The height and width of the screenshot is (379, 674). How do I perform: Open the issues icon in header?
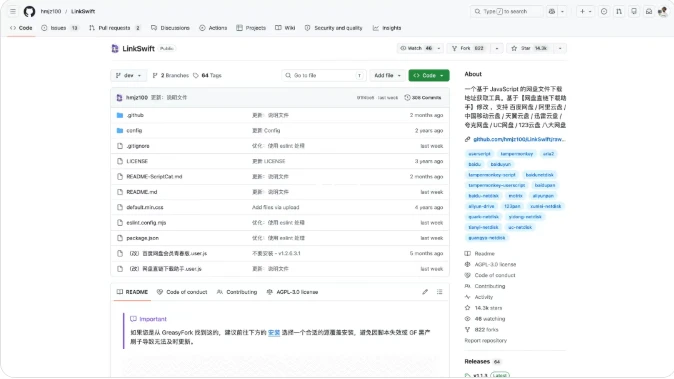click(604, 11)
